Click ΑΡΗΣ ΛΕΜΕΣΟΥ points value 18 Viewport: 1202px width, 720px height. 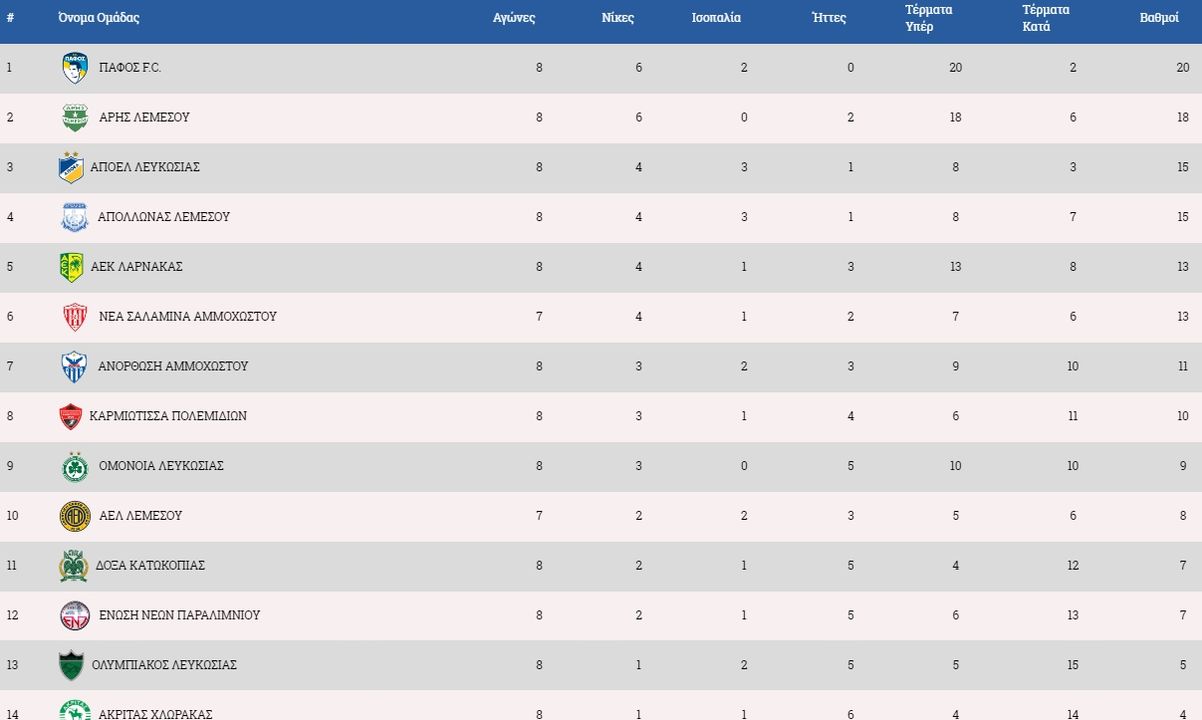click(x=1183, y=118)
